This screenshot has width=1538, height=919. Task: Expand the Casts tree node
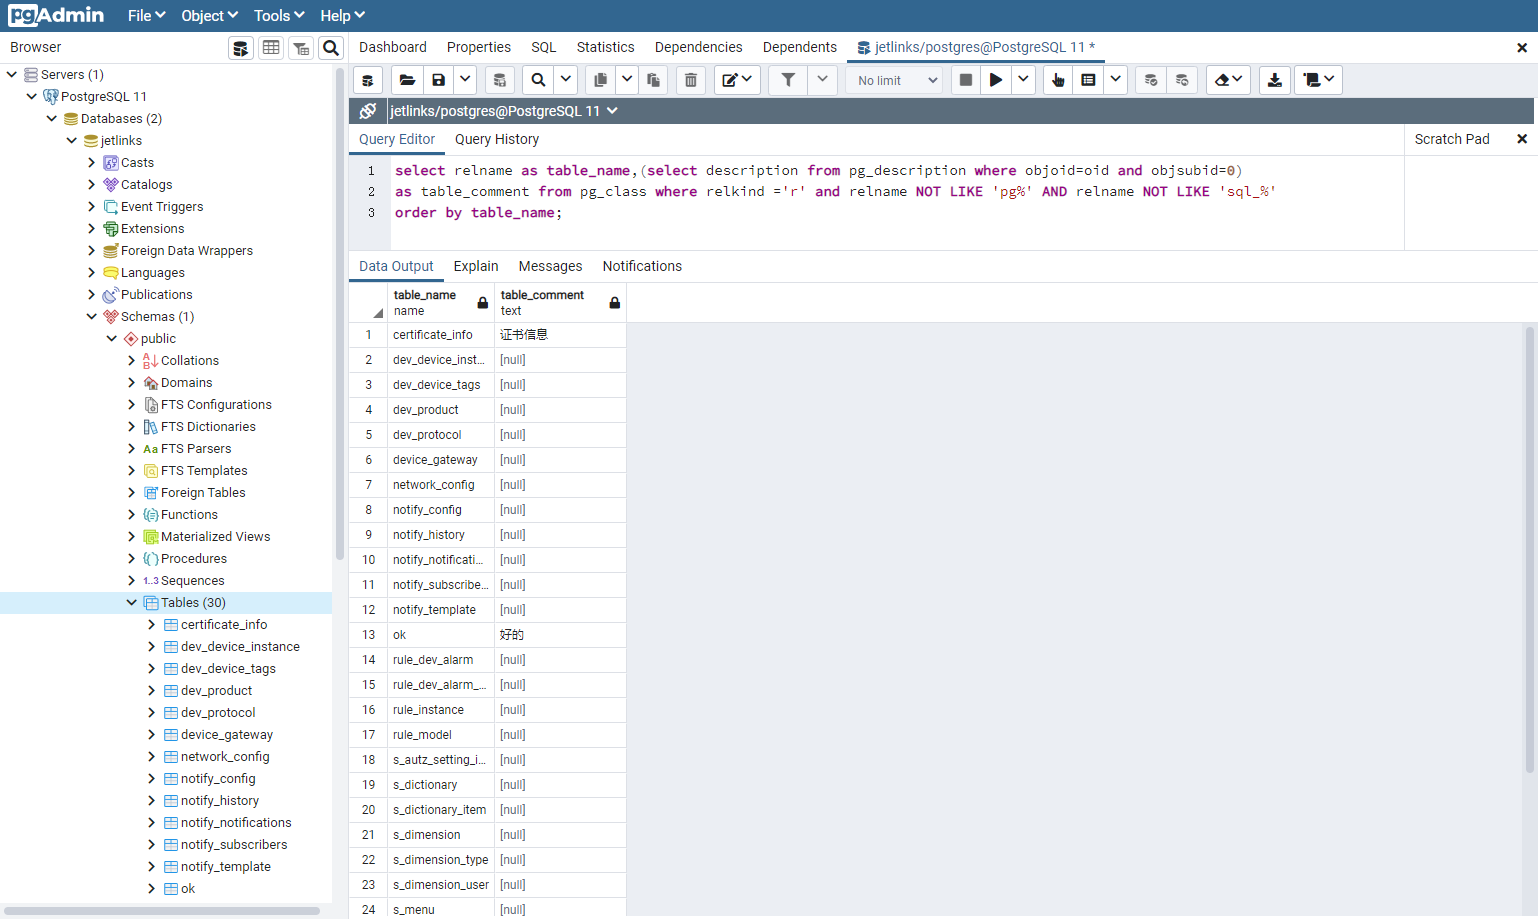pos(91,162)
